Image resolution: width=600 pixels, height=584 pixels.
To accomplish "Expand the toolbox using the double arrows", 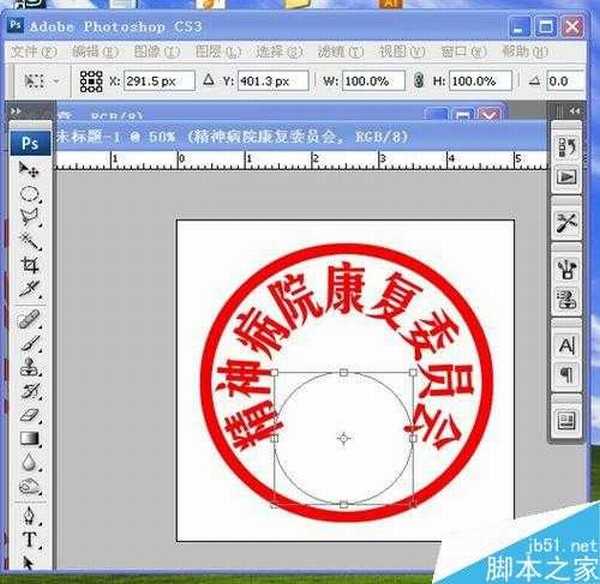I will pos(16,111).
